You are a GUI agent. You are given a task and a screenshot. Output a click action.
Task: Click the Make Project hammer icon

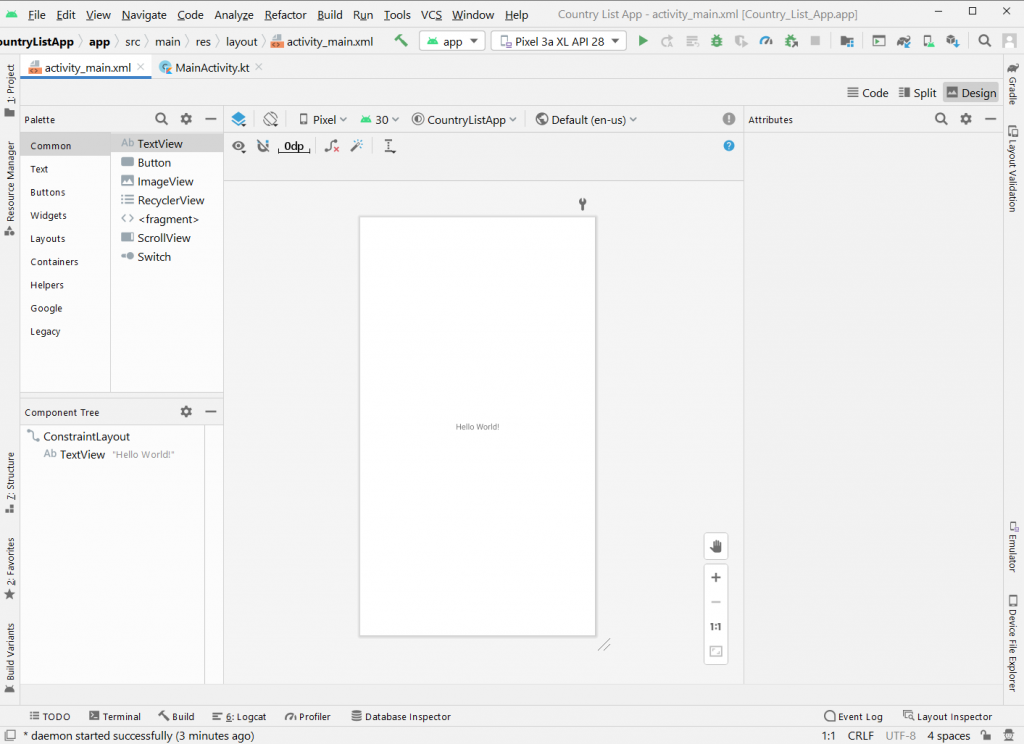pyautogui.click(x=401, y=41)
